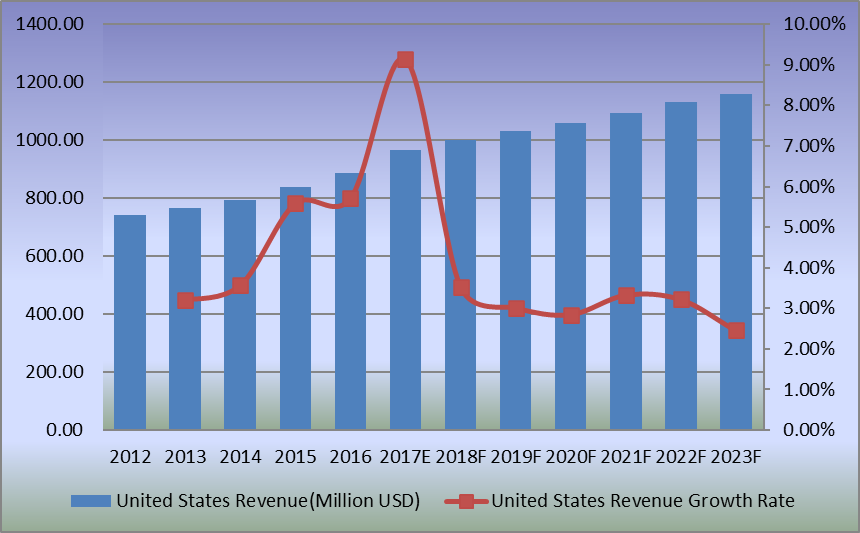Select the 2023F growth rate marker

pyautogui.click(x=736, y=330)
